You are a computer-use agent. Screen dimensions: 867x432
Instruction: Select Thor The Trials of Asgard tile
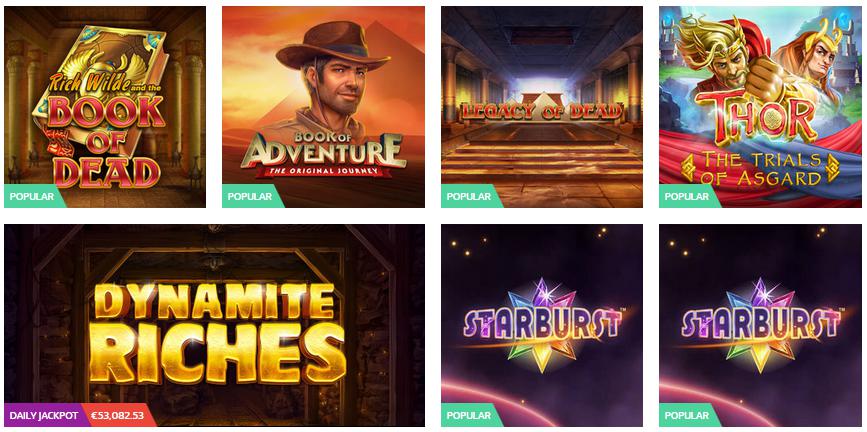pos(760,107)
